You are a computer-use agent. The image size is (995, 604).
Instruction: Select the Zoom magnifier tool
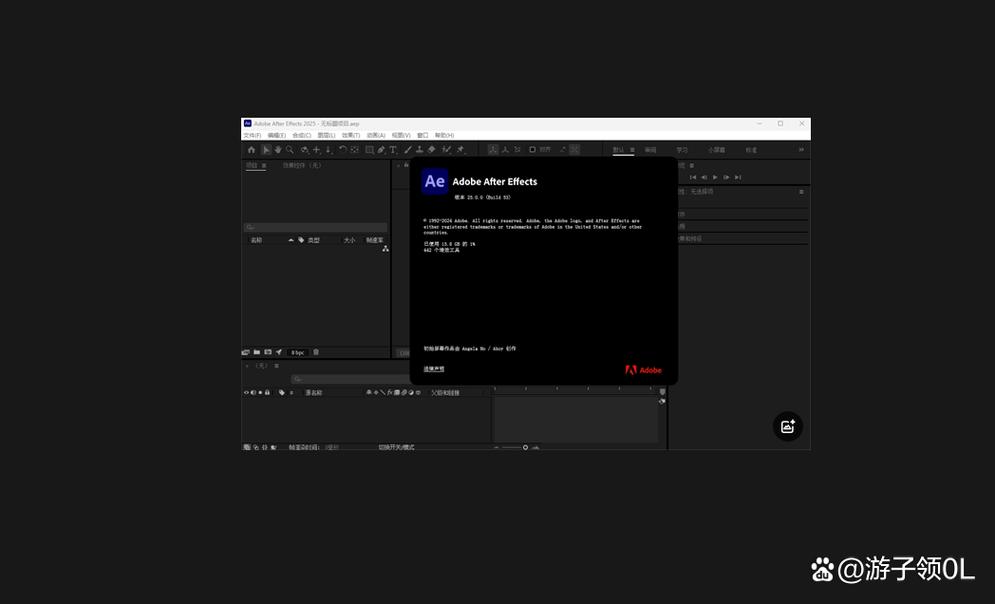(290, 150)
